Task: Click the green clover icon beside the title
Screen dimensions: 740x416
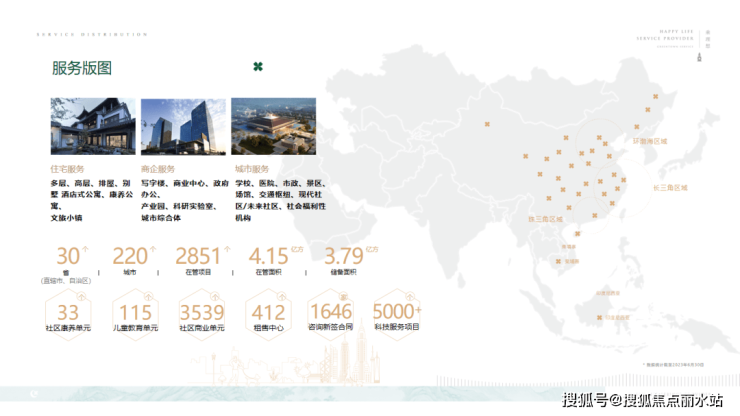Action: (258, 67)
